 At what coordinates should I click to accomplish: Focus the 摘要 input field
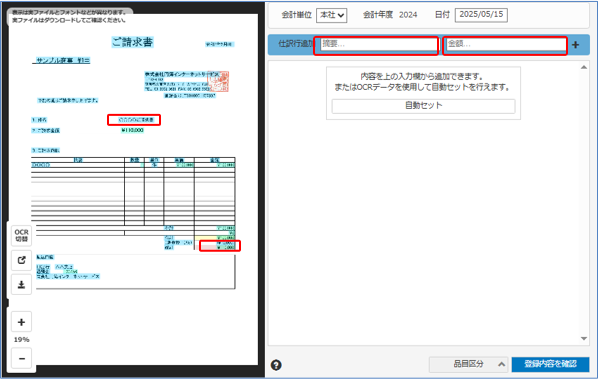(x=379, y=44)
